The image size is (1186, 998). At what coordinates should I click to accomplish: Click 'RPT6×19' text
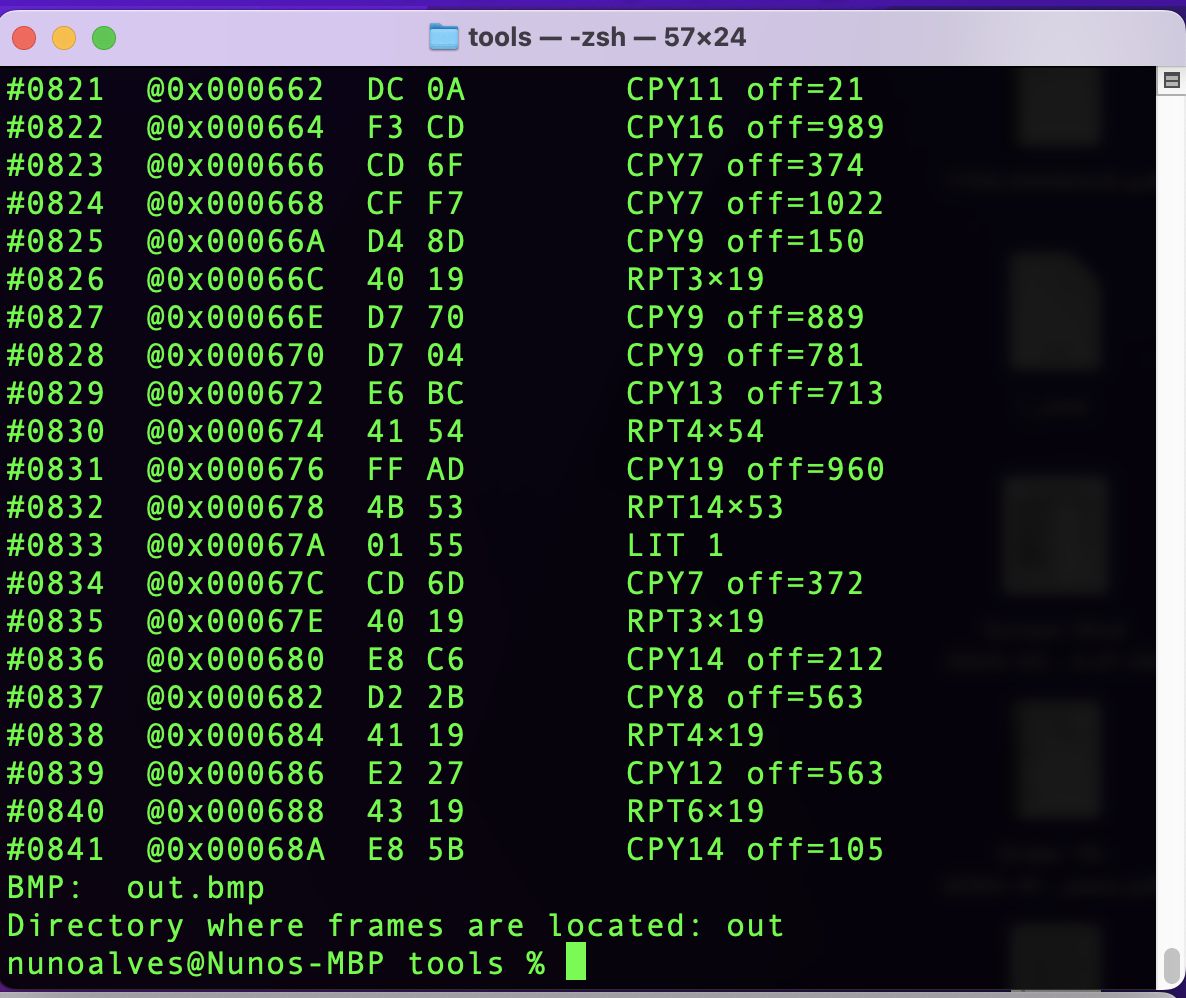point(695,811)
